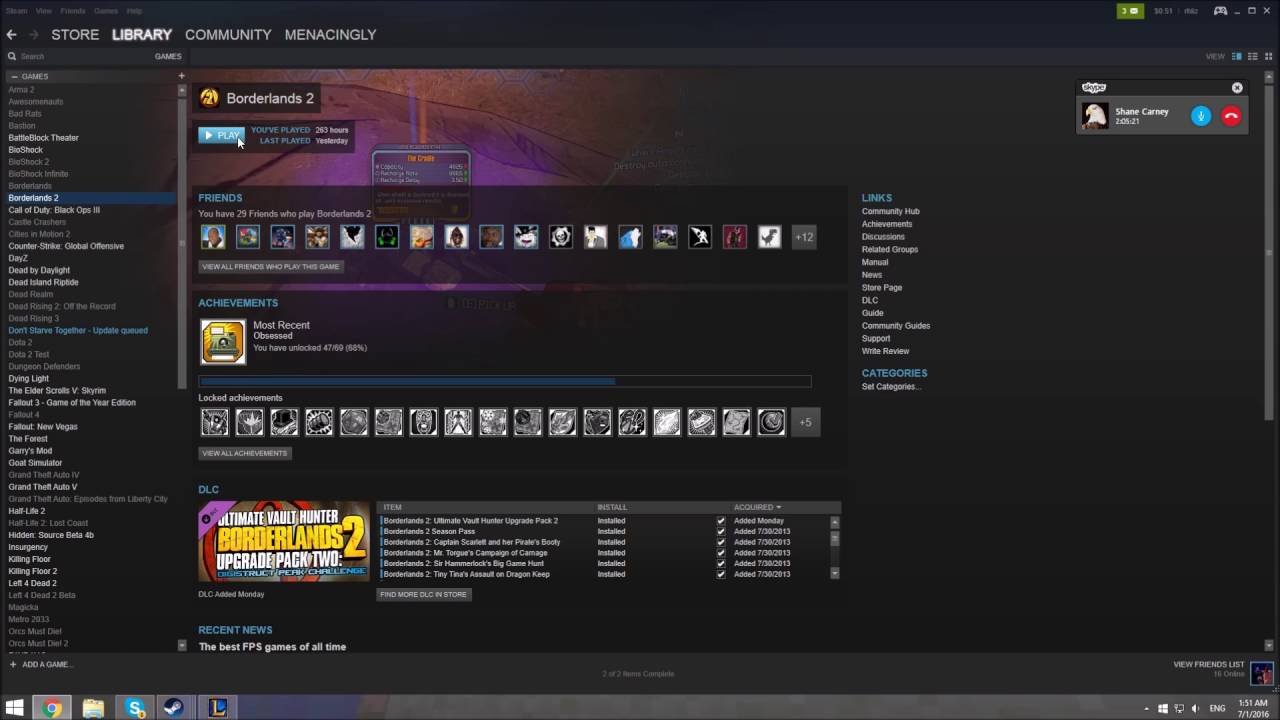Hang up the Skype call
The image size is (1280, 720).
pos(1231,116)
